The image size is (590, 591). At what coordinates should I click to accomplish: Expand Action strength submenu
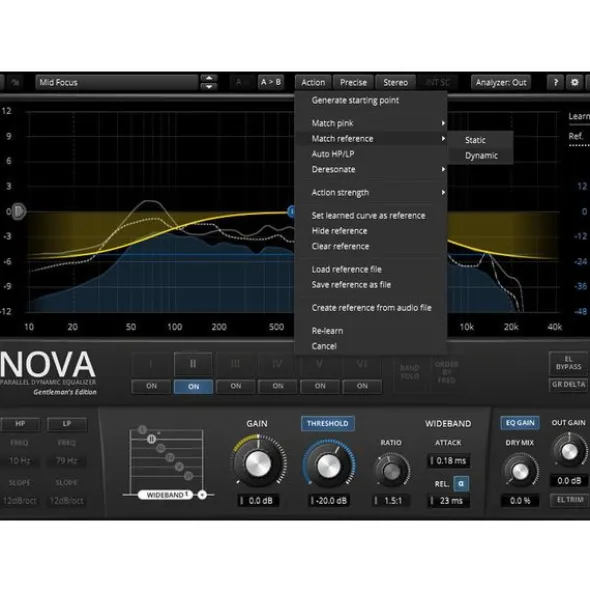click(371, 193)
